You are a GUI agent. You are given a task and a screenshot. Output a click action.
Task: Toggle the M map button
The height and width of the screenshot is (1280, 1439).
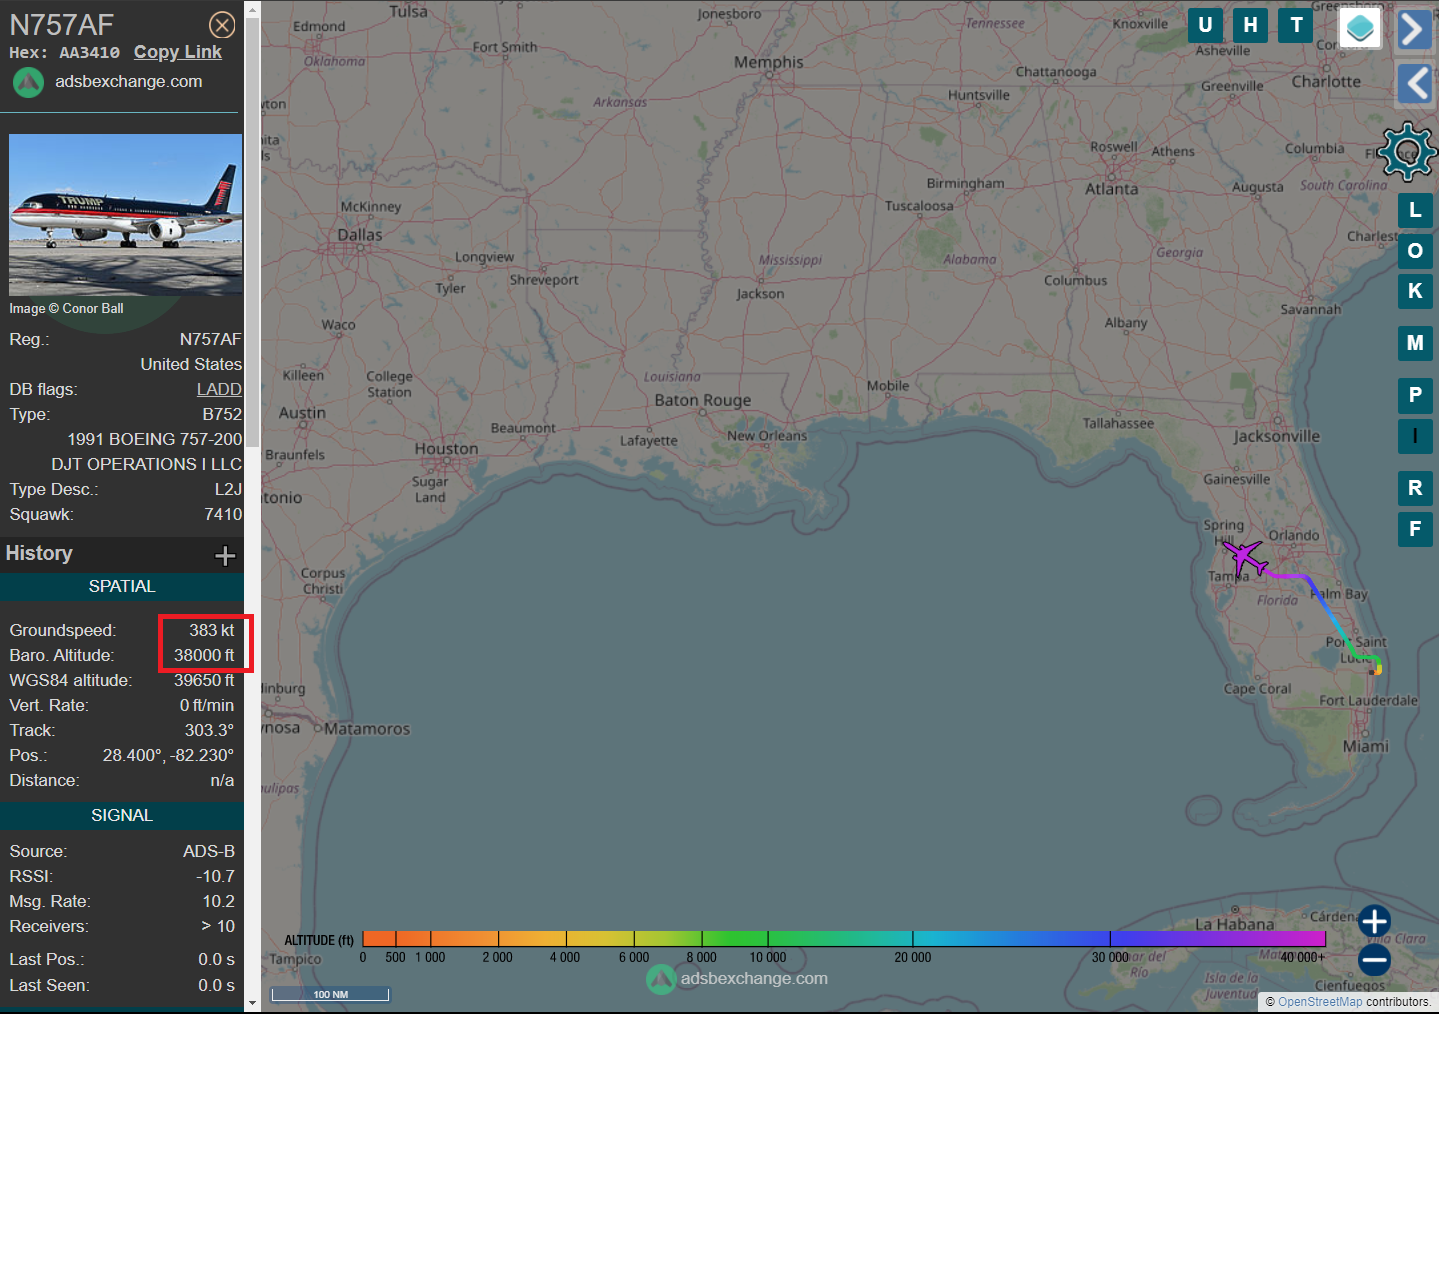[1415, 343]
